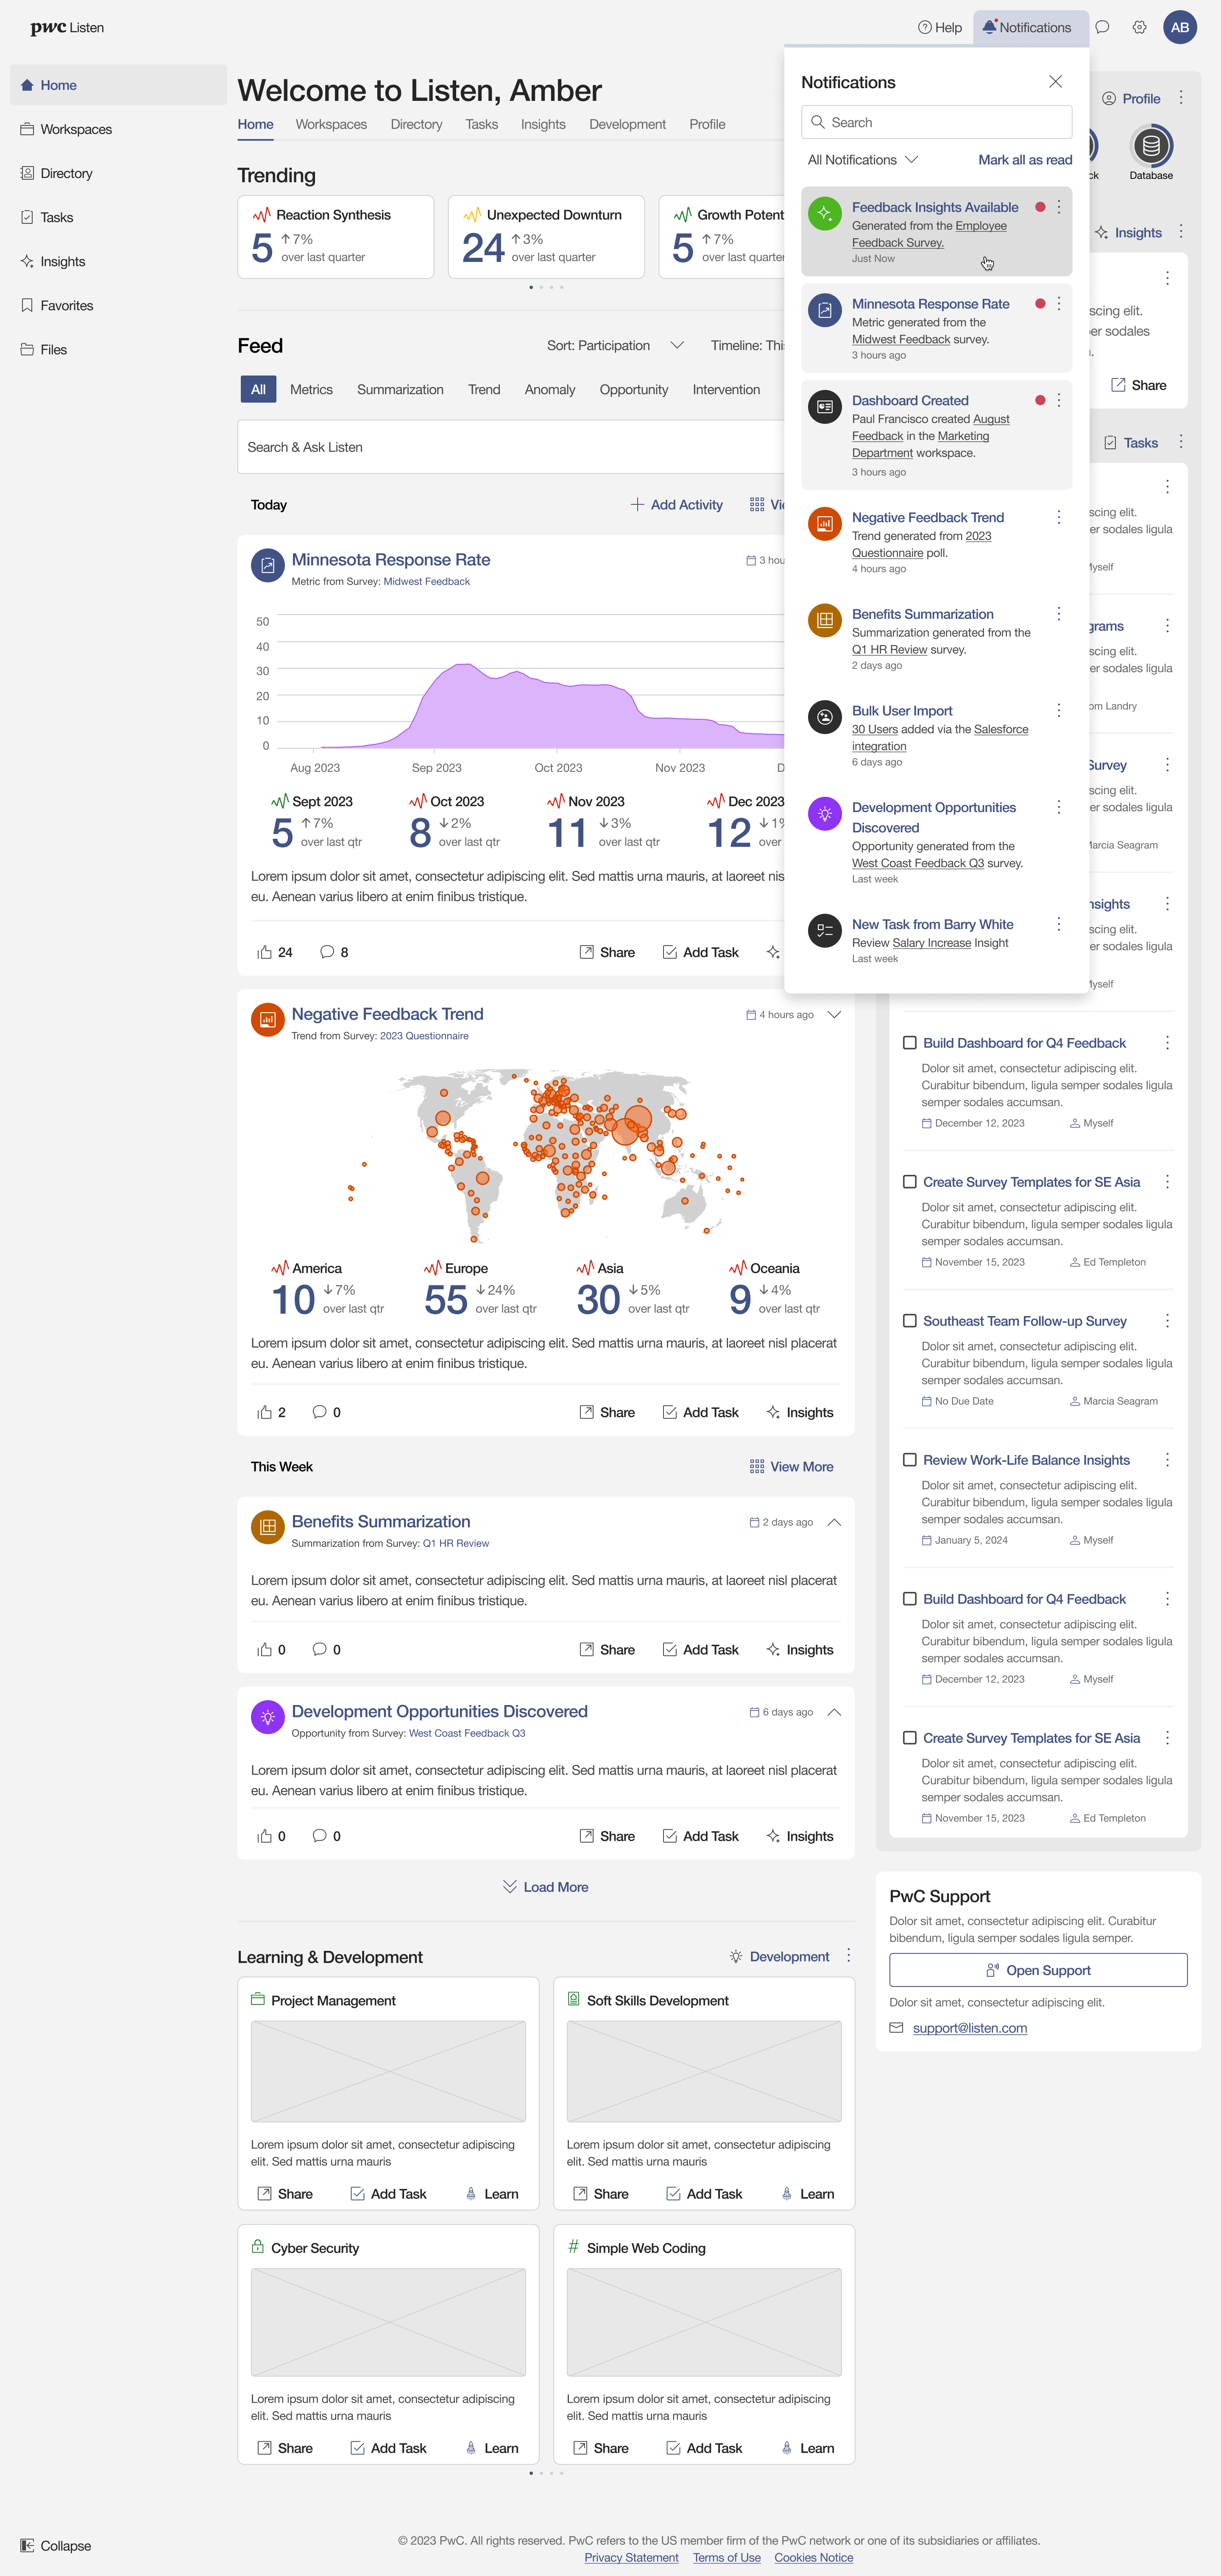The width and height of the screenshot is (1221, 2576).
Task: Open the Timeline filter dropdown
Action: (747, 346)
